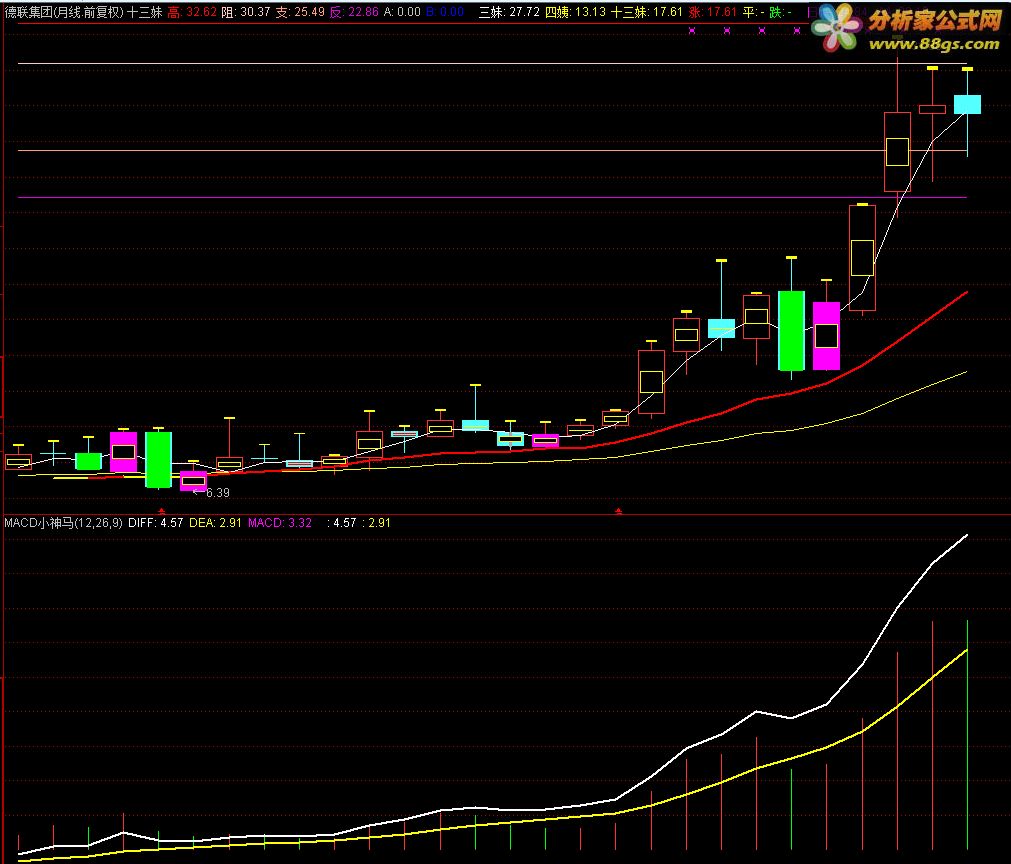Screen dimensions: 1011x864
Task: Select the magenta candle next to the tall green one
Action: [x=826, y=335]
